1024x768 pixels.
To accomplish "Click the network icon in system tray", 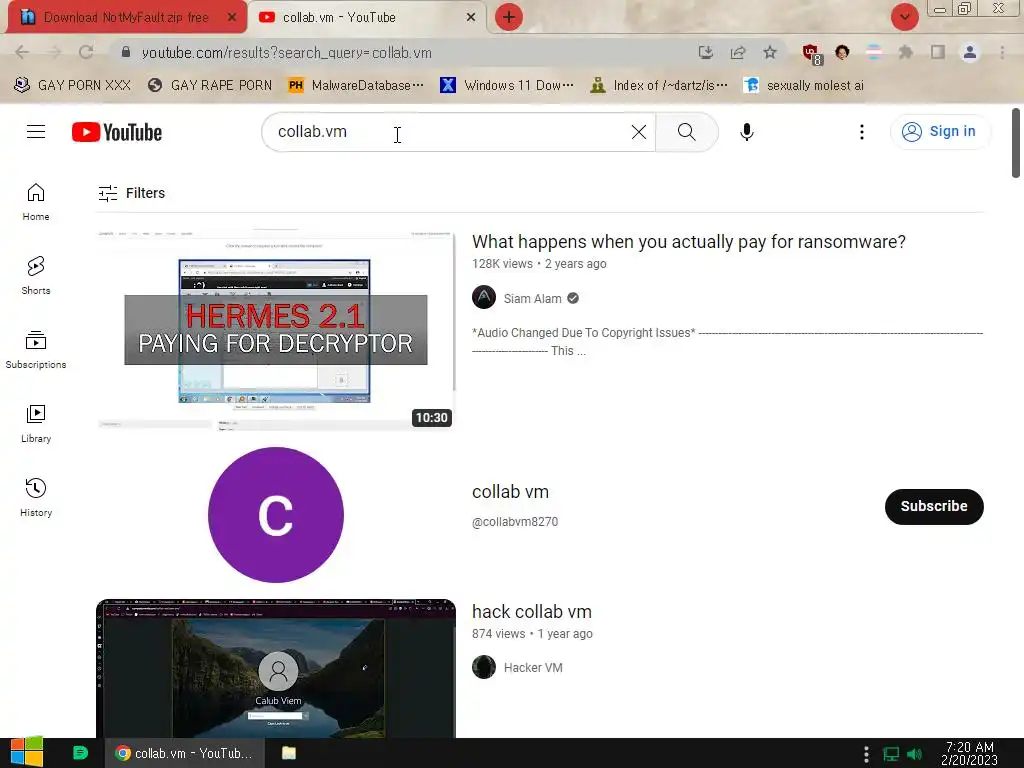I will click(891, 754).
